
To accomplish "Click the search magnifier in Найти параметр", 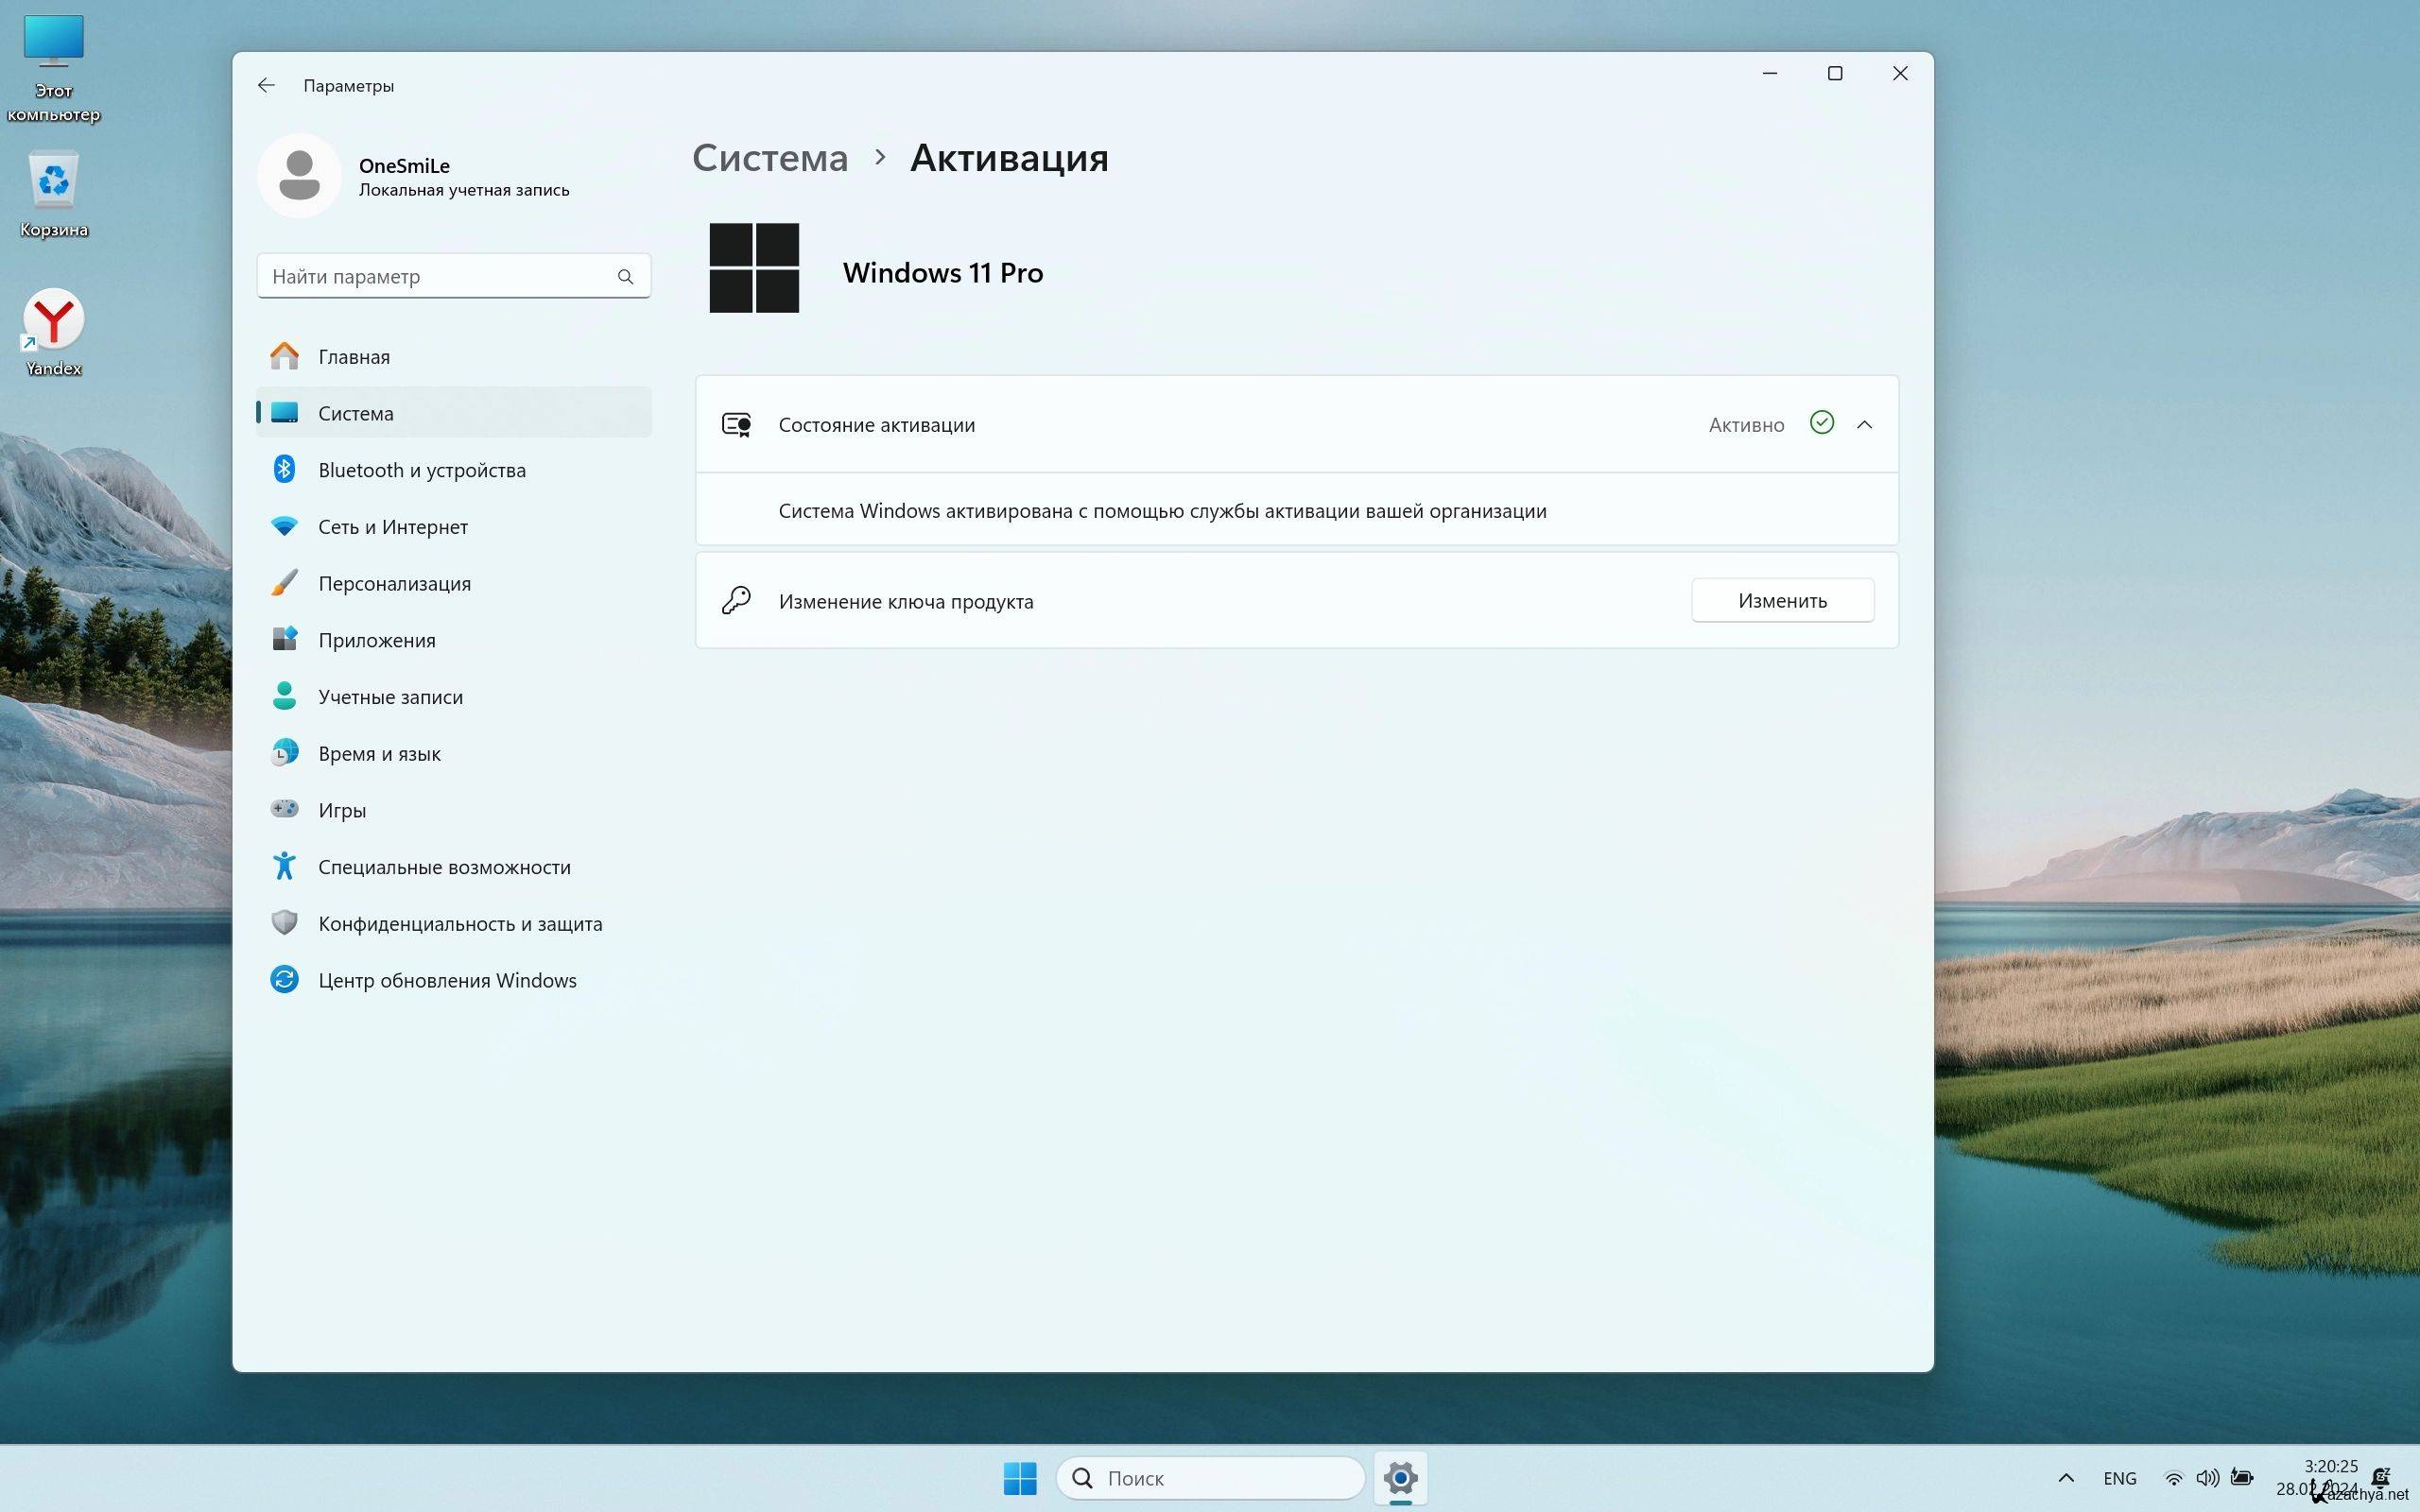I will tap(625, 277).
